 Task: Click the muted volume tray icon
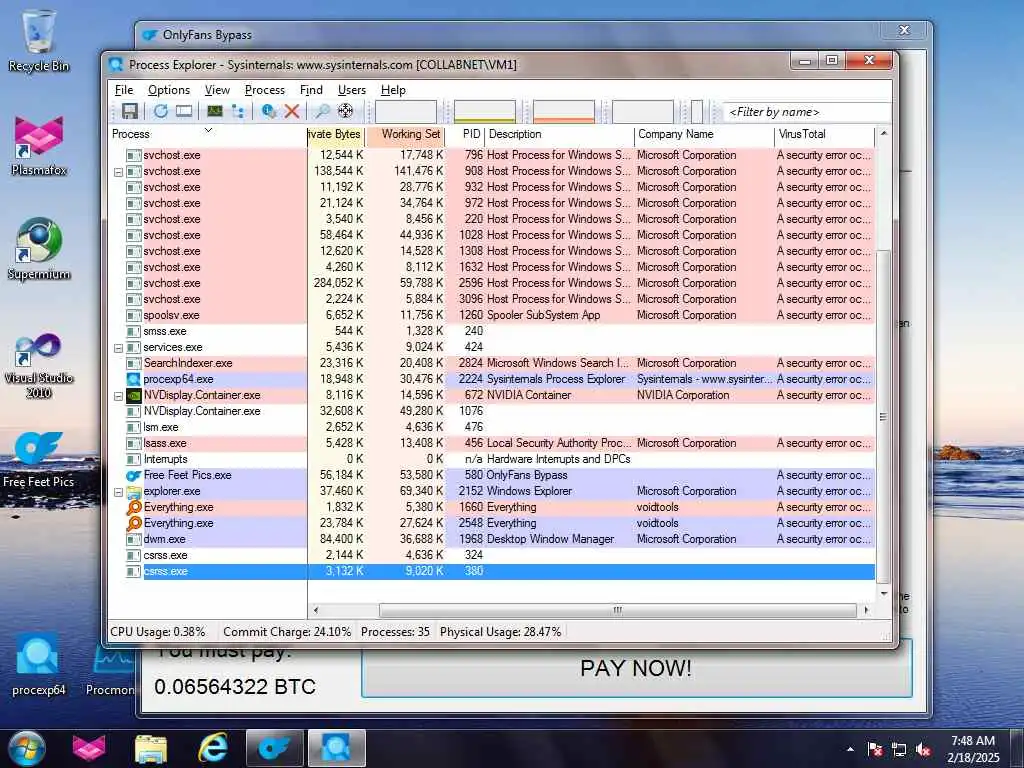(923, 749)
